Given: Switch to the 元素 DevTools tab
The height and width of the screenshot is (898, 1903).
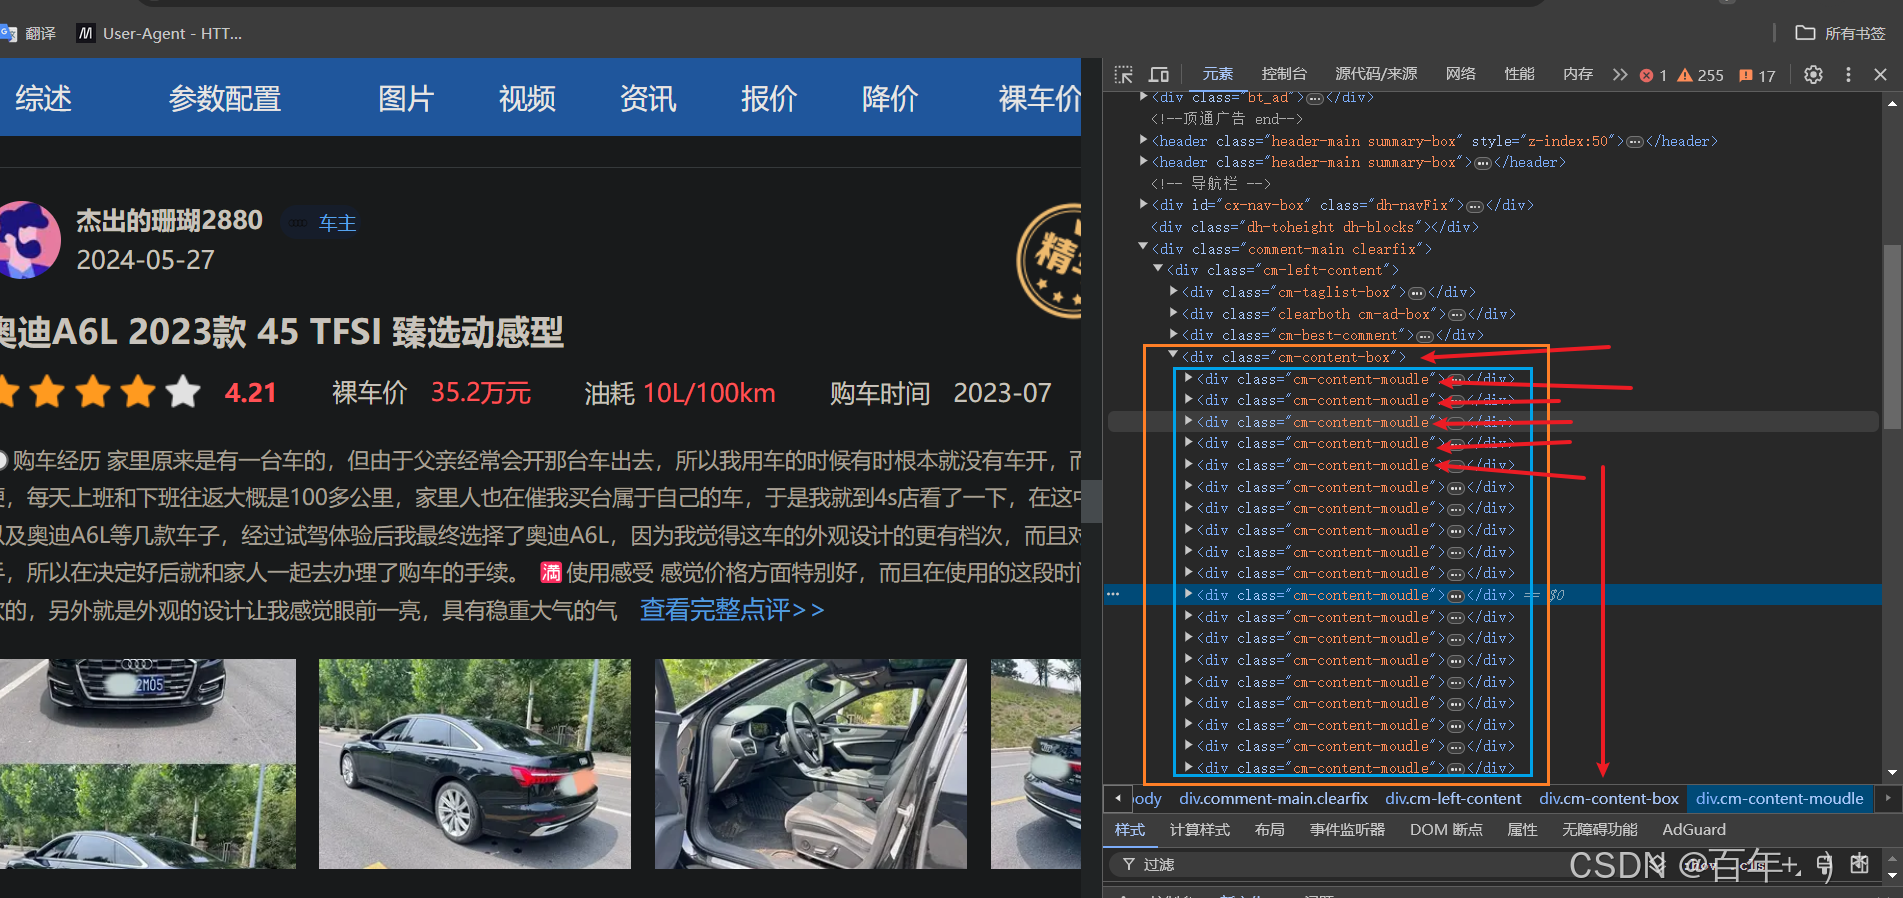Looking at the screenshot, I should click(1217, 74).
